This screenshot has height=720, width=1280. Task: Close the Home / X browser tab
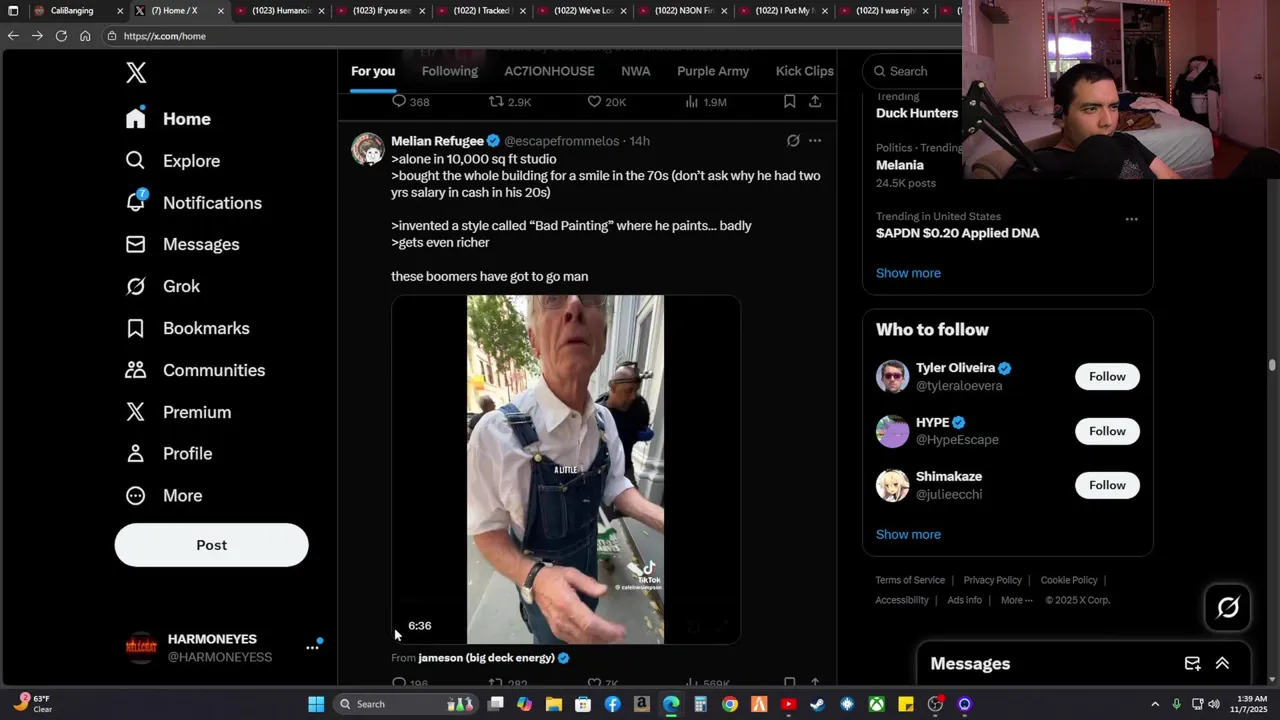220,11
